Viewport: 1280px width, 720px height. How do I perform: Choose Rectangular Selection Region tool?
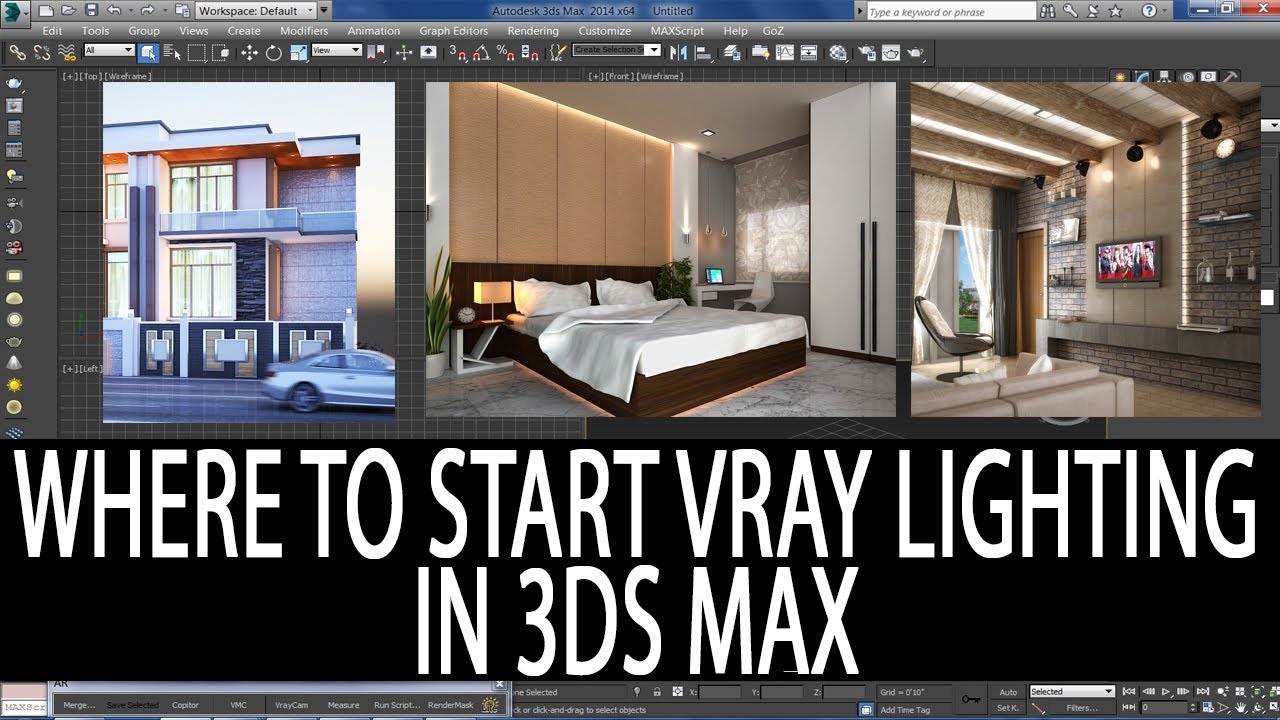(197, 52)
